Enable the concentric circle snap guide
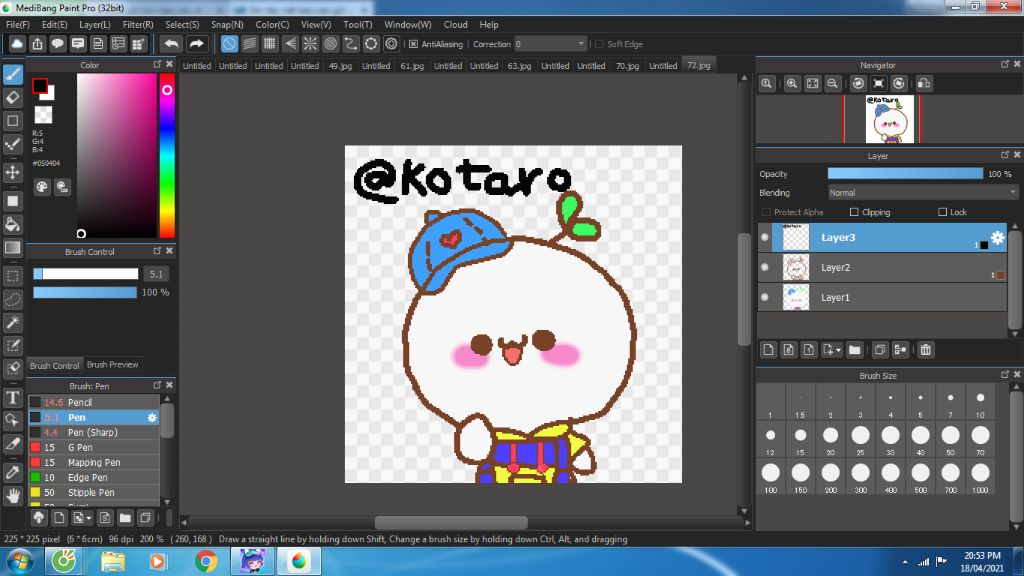This screenshot has height=576, width=1024. (x=330, y=44)
